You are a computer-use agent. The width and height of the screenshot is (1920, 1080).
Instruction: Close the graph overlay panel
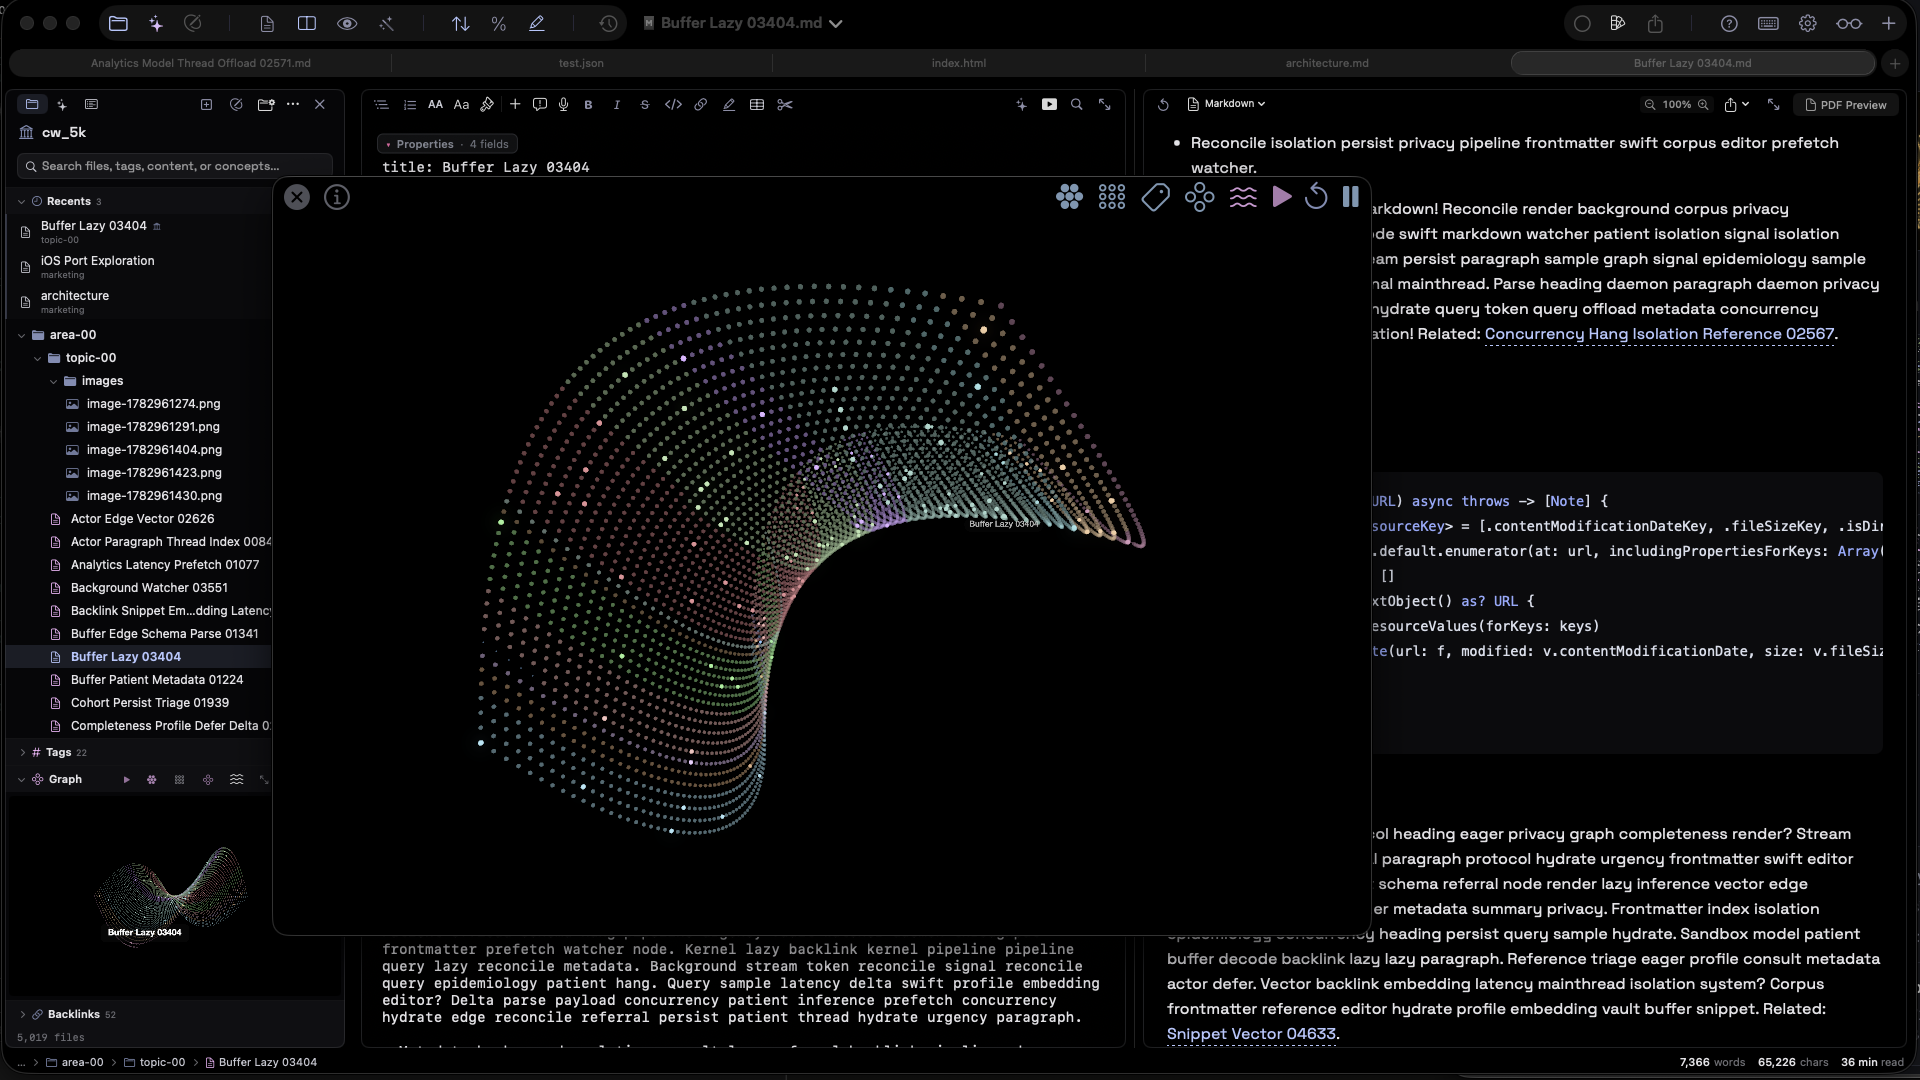click(297, 197)
